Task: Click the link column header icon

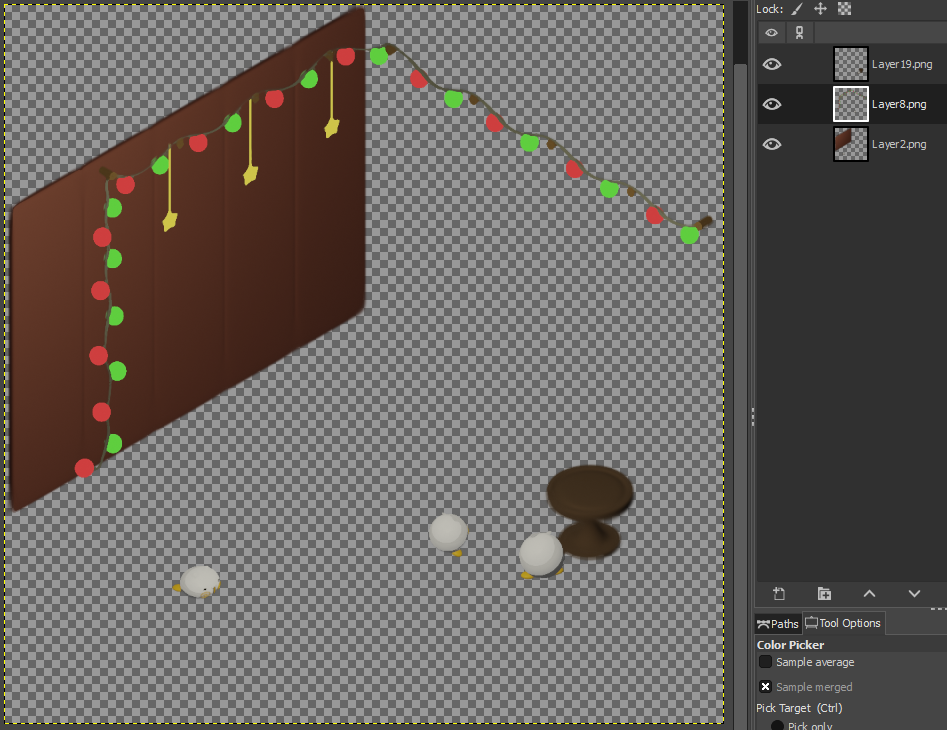Action: point(800,33)
